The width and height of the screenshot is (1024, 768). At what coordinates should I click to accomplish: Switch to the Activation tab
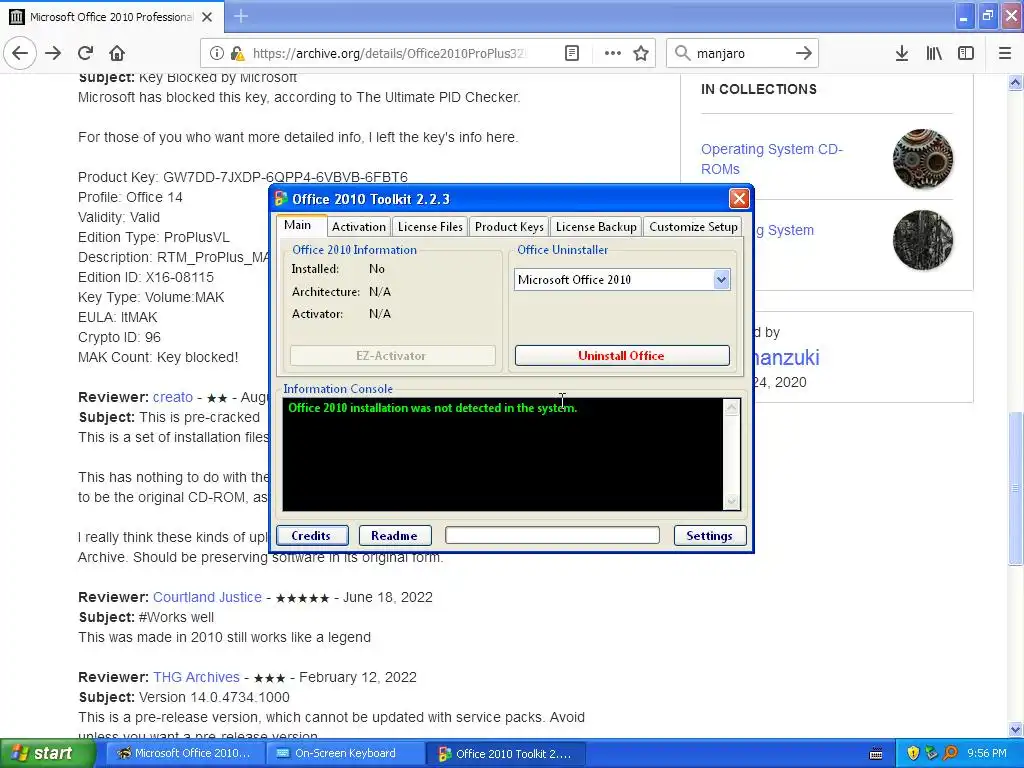[x=359, y=227]
